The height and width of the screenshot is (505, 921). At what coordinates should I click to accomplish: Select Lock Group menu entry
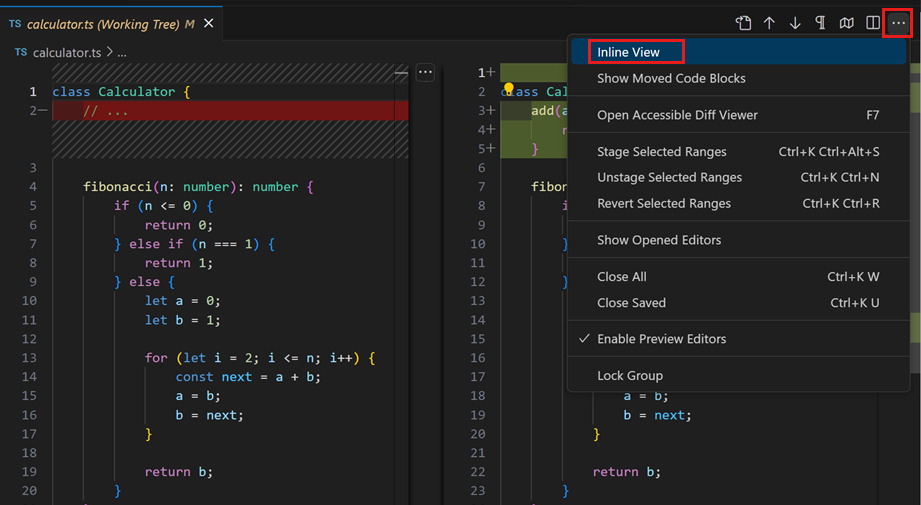[630, 376]
